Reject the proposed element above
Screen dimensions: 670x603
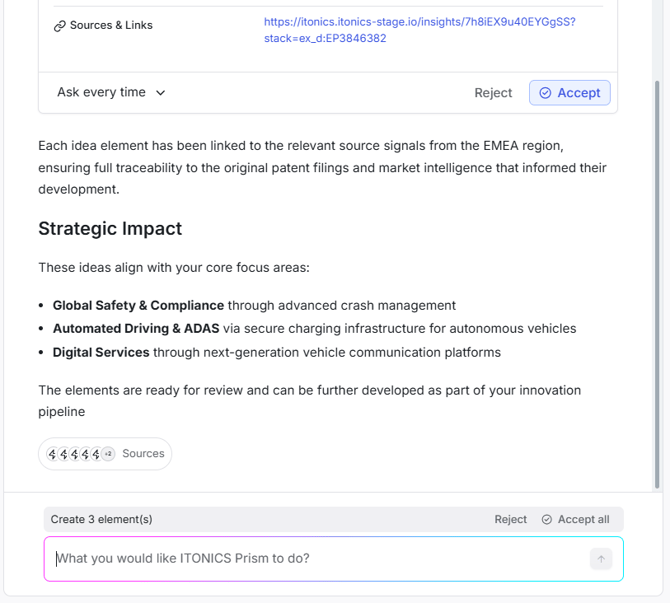coord(493,93)
